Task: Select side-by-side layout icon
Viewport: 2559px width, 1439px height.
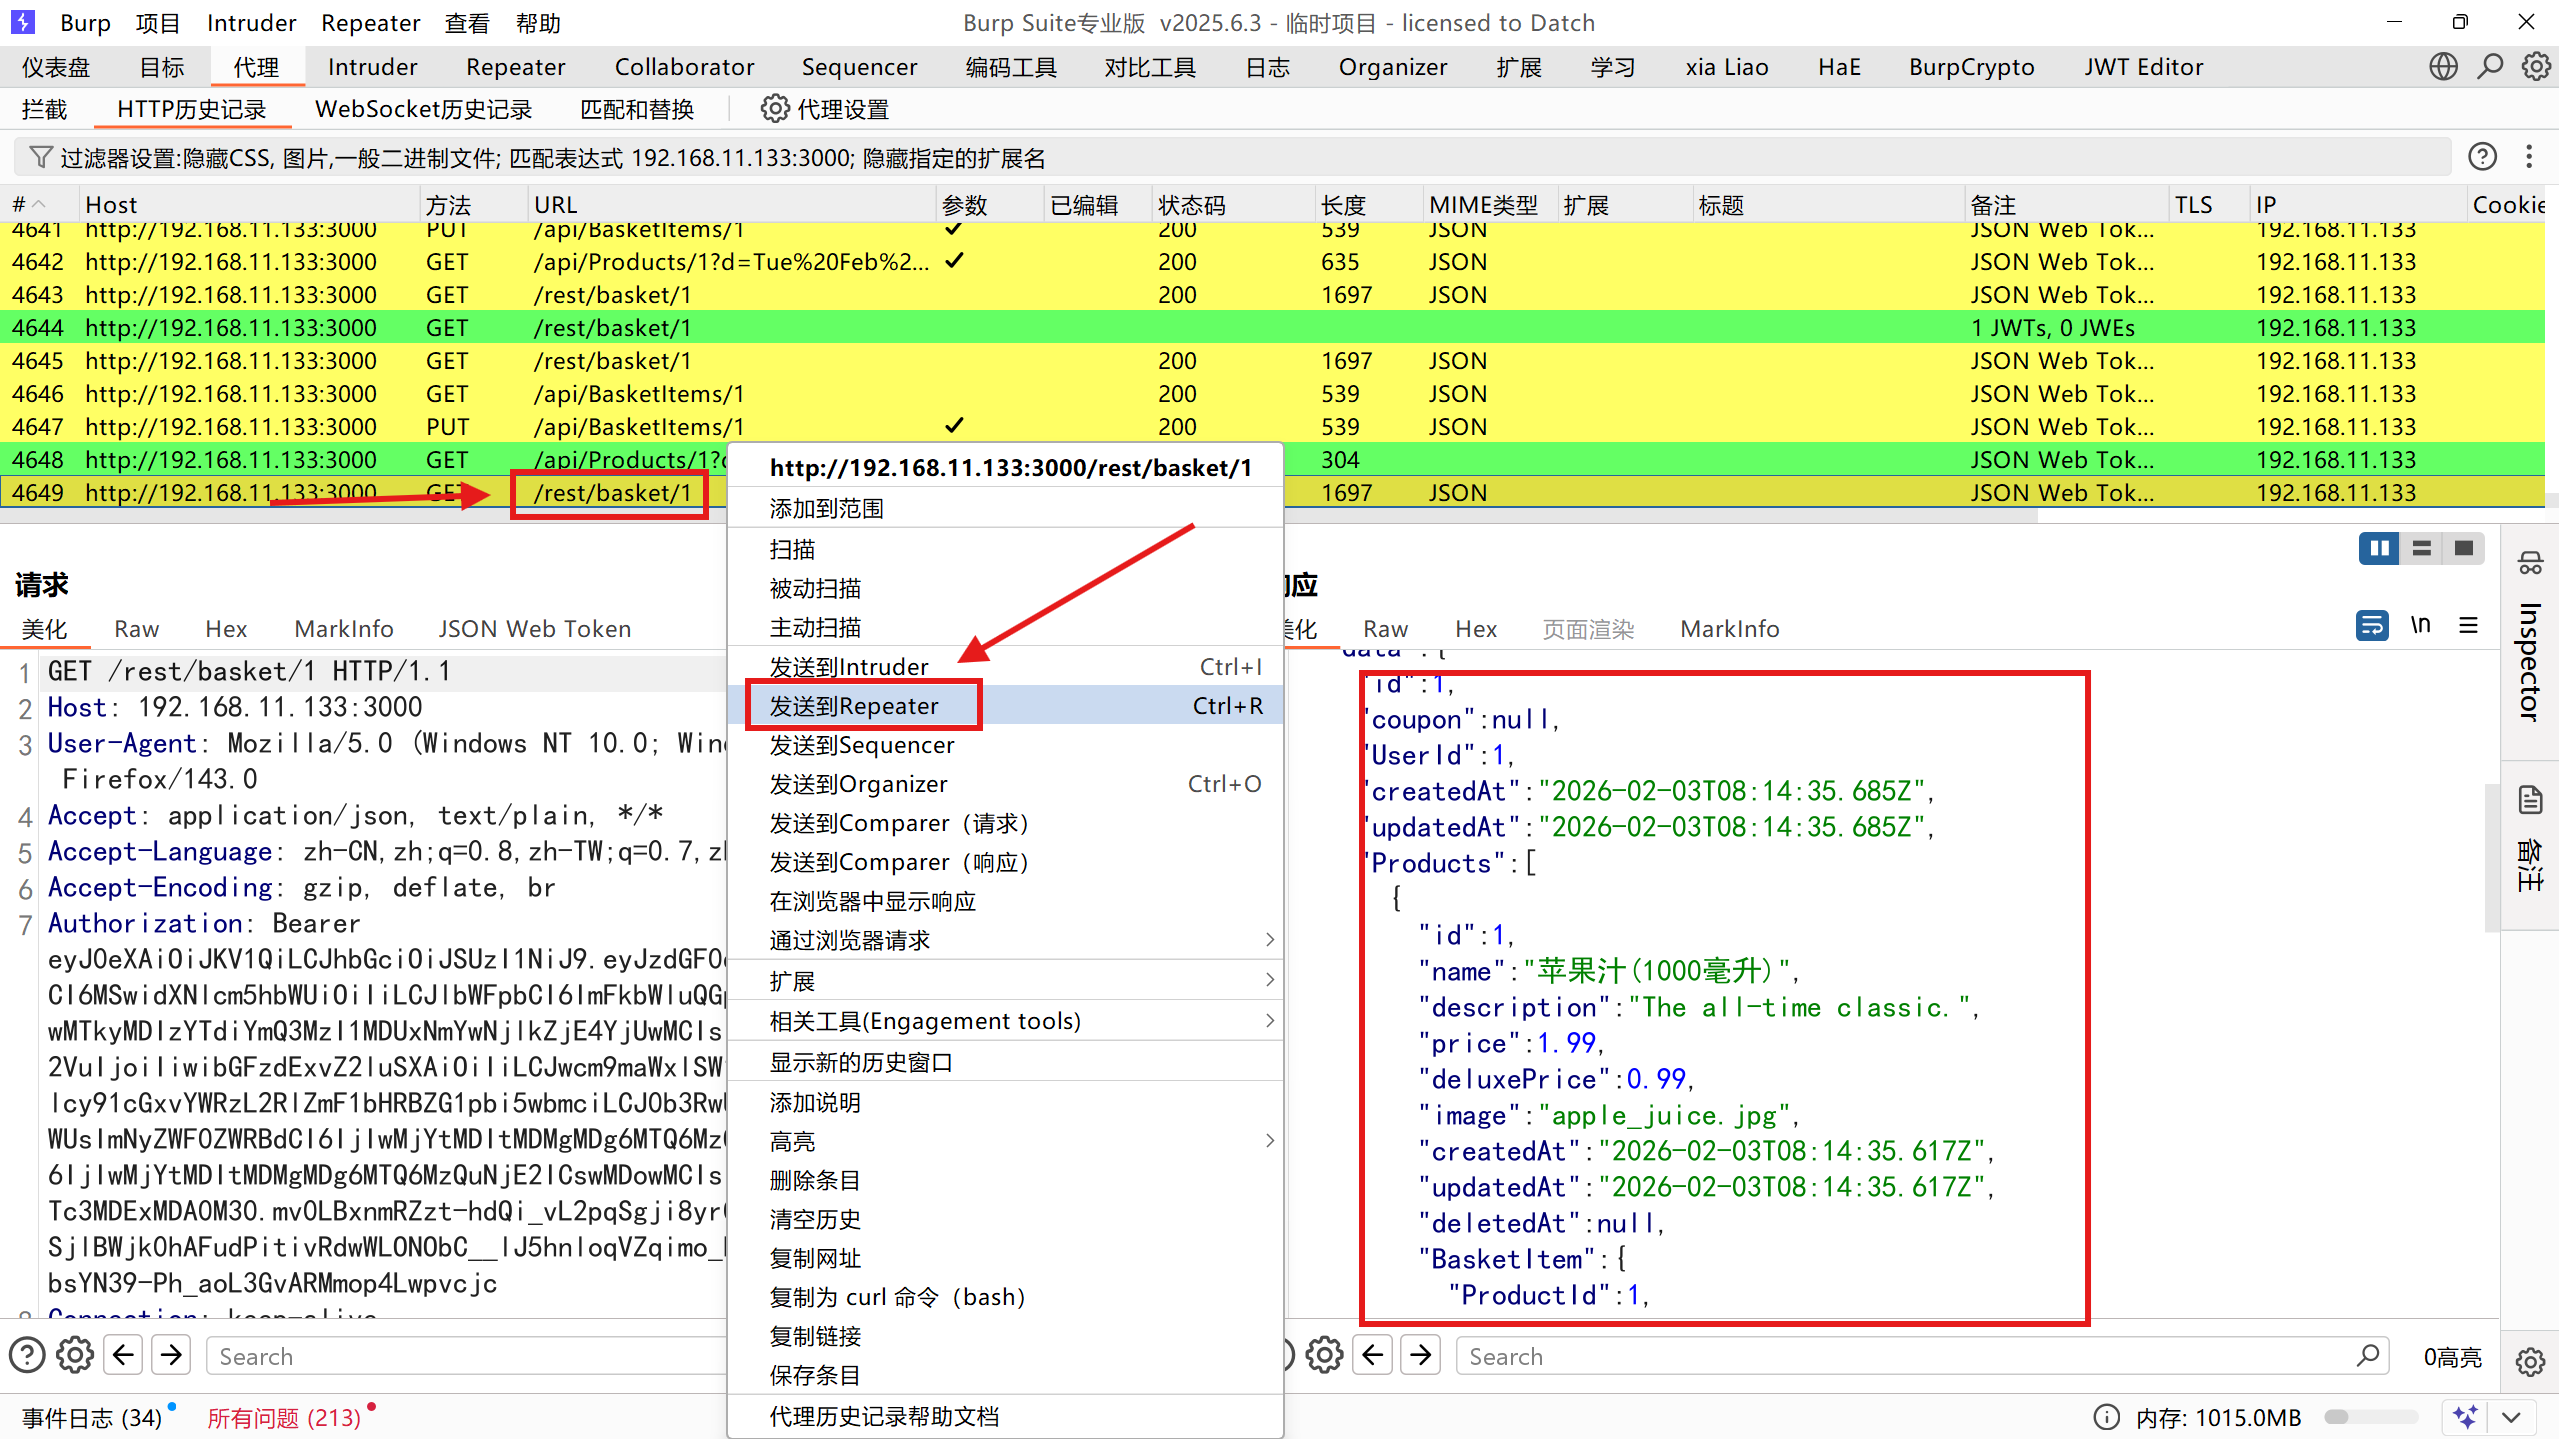Action: 2379,548
